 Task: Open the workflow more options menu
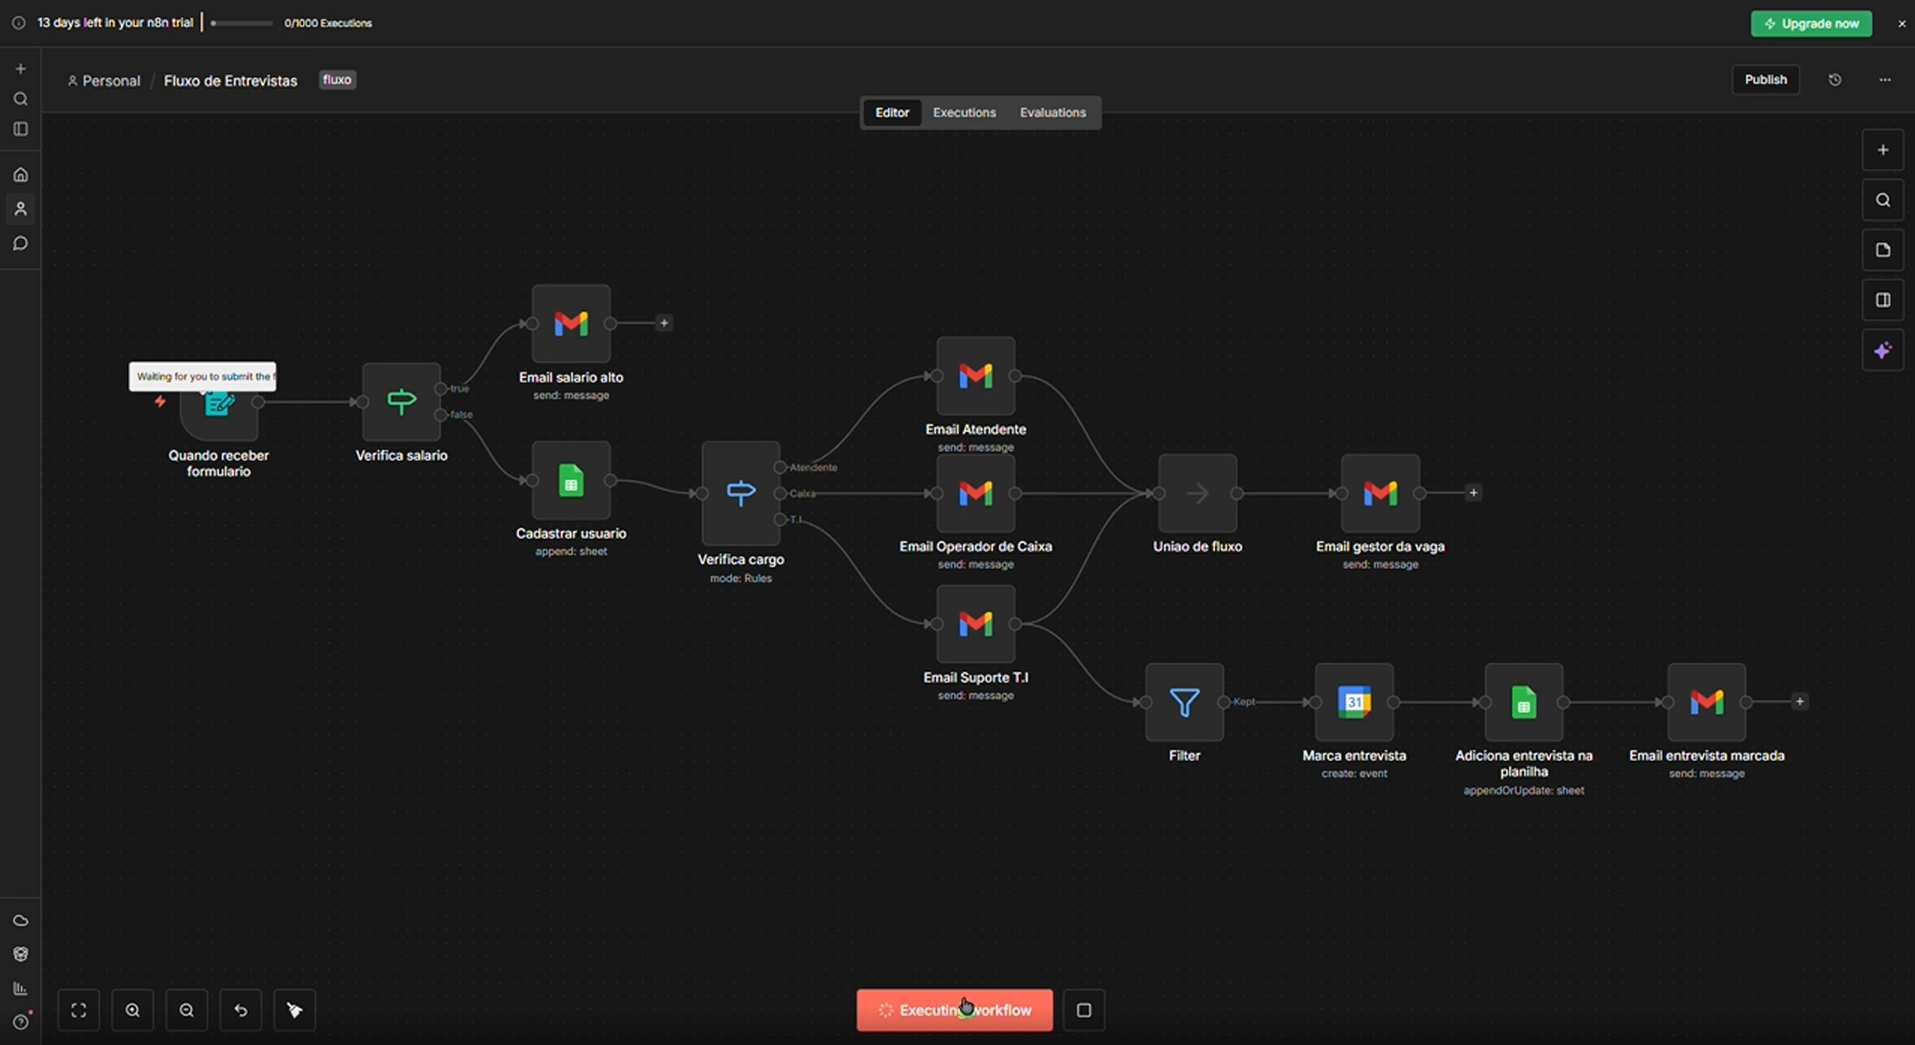[x=1885, y=80]
